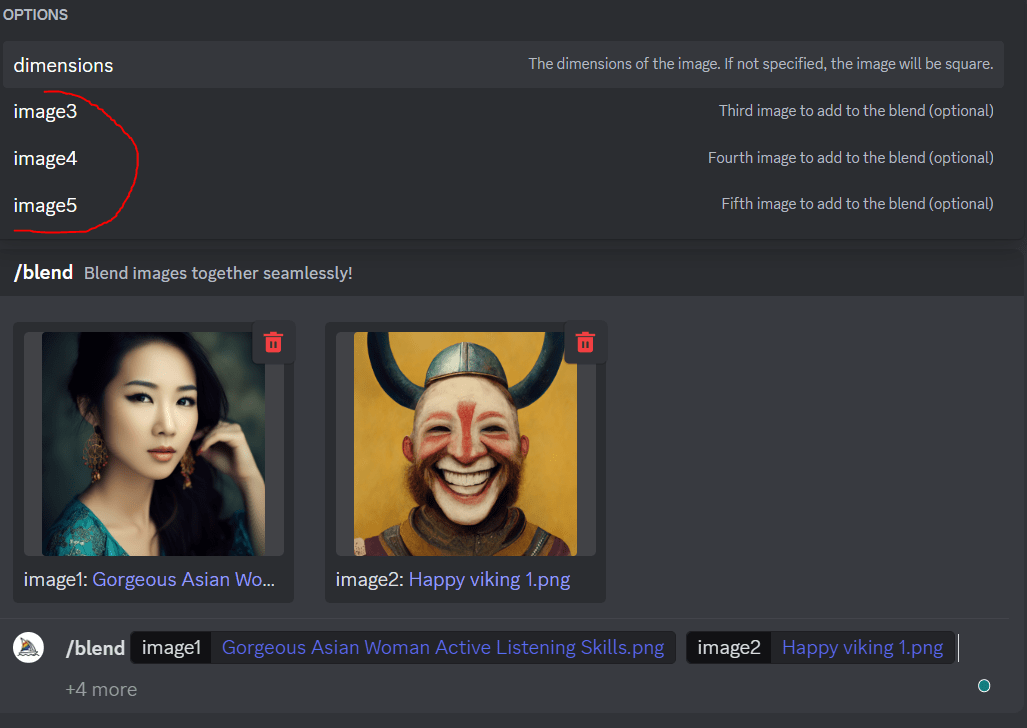This screenshot has width=1027, height=728.
Task: Click the dimensions description text
Action: pyautogui.click(x=761, y=64)
